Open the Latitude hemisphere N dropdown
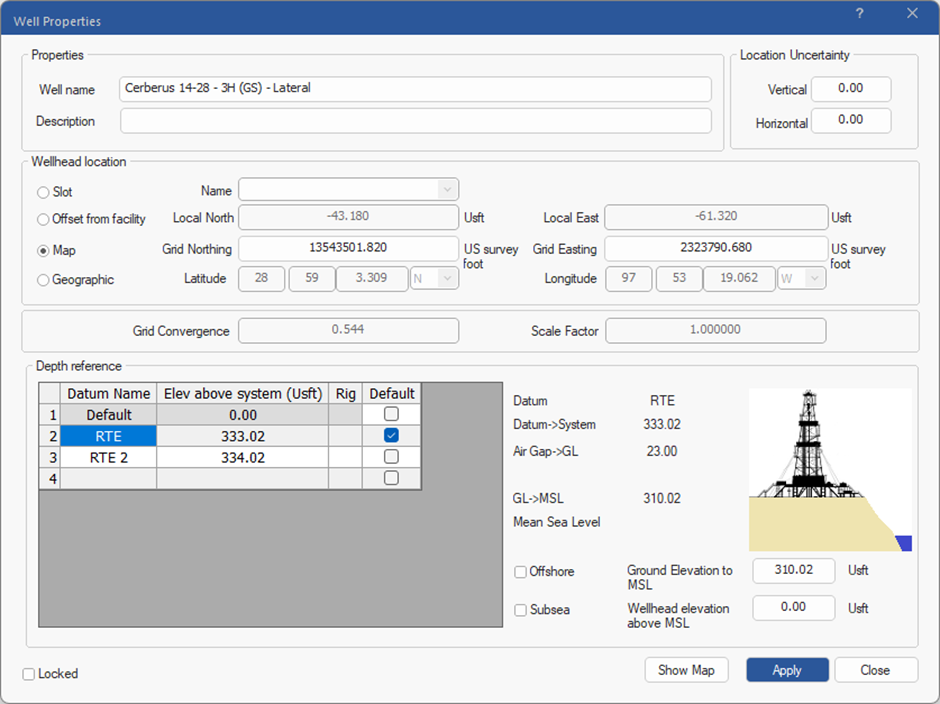Image resolution: width=940 pixels, height=704 pixels. point(435,279)
